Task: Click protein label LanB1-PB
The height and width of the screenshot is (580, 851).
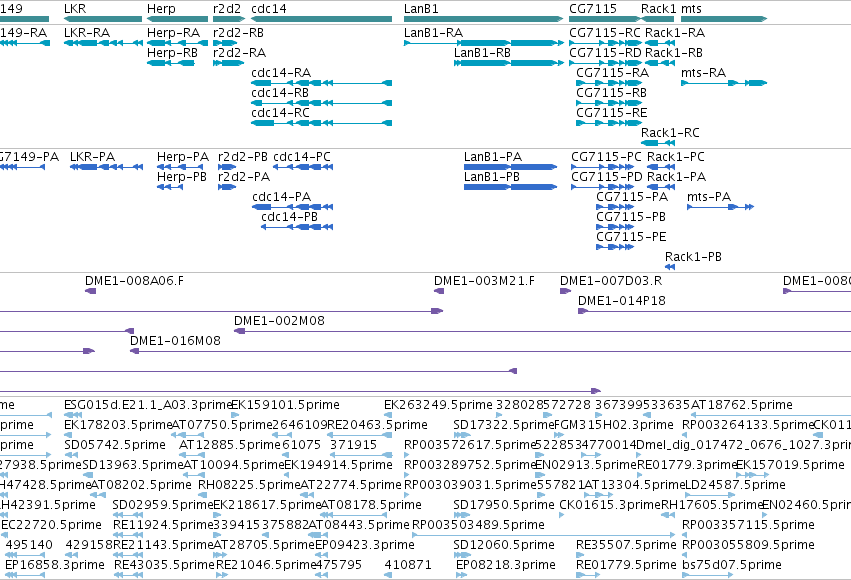Action: 492,177
